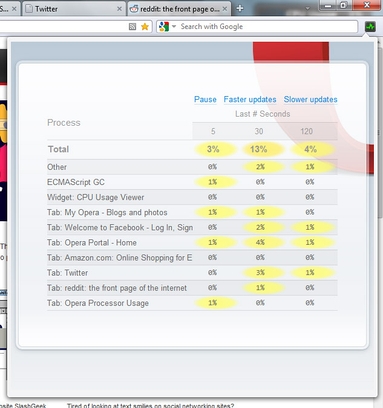This screenshot has height=408, width=383.
Task: Click the reddit alien favicon on tab
Action: point(134,9)
